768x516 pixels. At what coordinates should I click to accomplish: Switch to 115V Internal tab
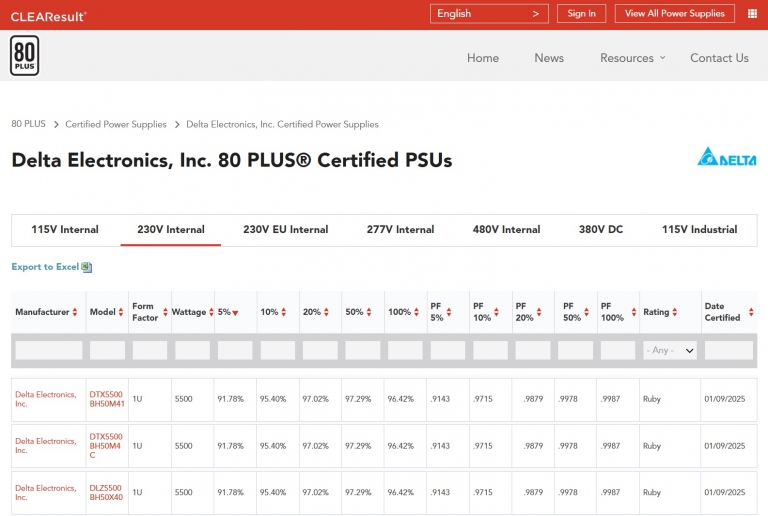[65, 230]
